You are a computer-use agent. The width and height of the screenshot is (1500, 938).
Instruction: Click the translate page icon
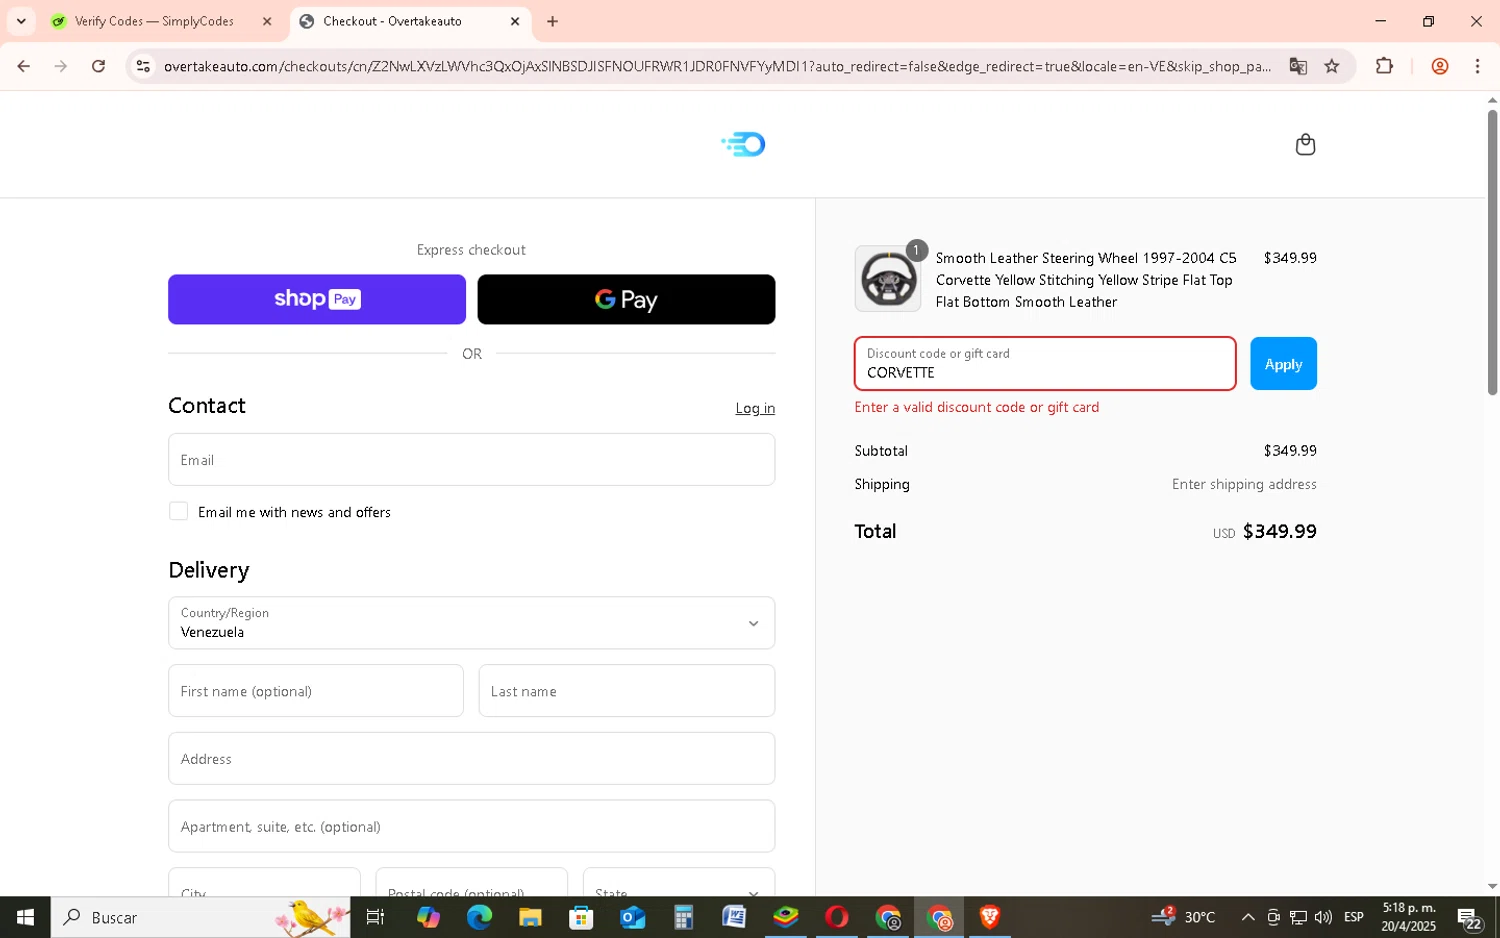click(1298, 66)
